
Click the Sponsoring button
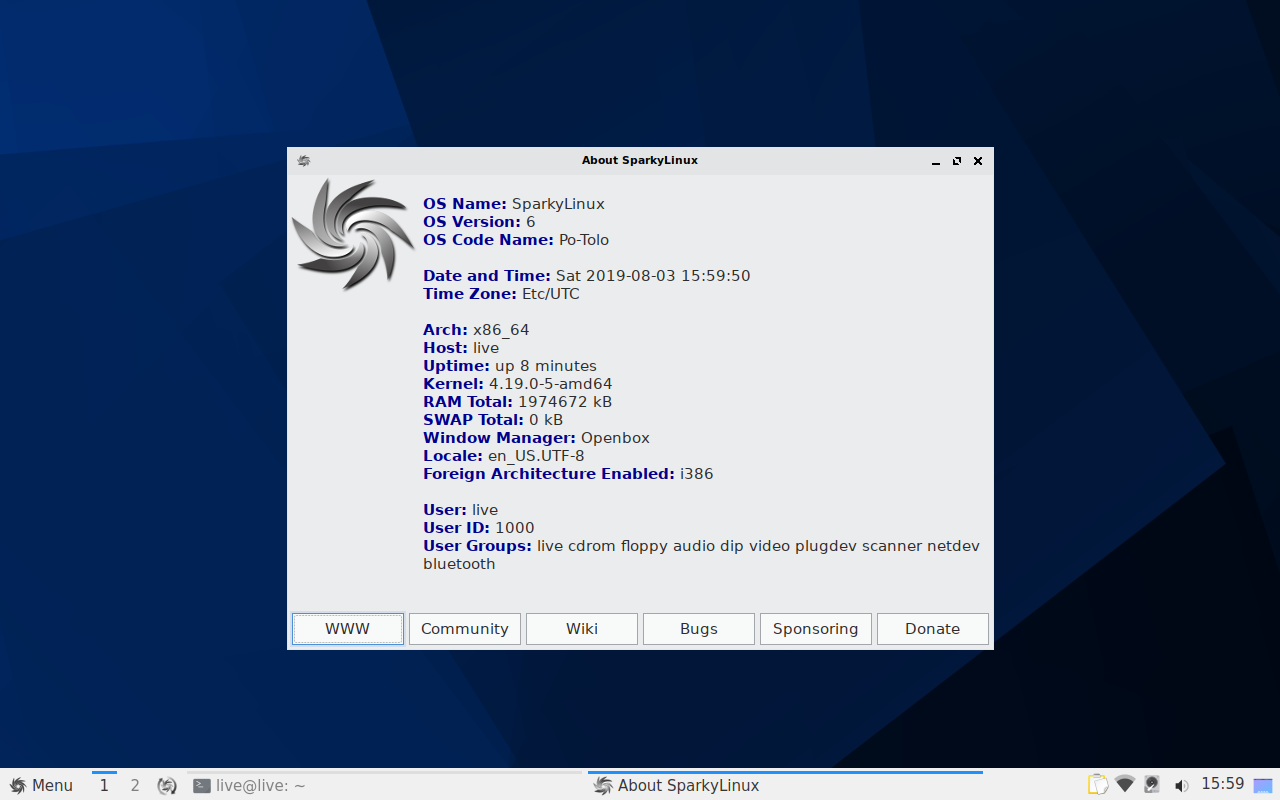pos(816,629)
